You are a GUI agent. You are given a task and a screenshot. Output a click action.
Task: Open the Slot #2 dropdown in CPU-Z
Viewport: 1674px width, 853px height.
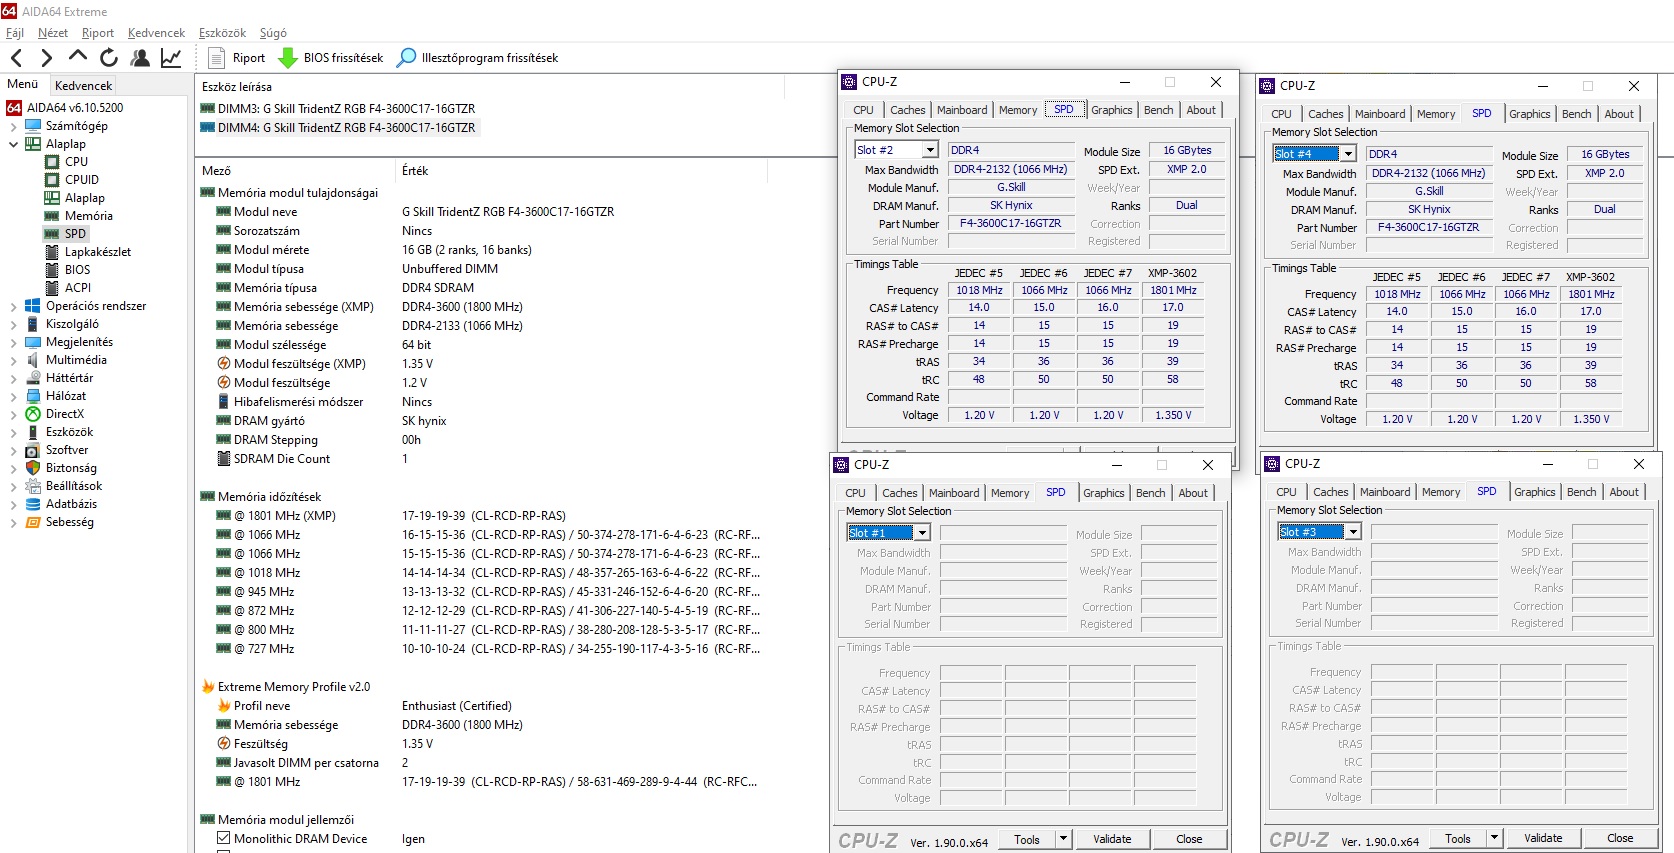[930, 150]
